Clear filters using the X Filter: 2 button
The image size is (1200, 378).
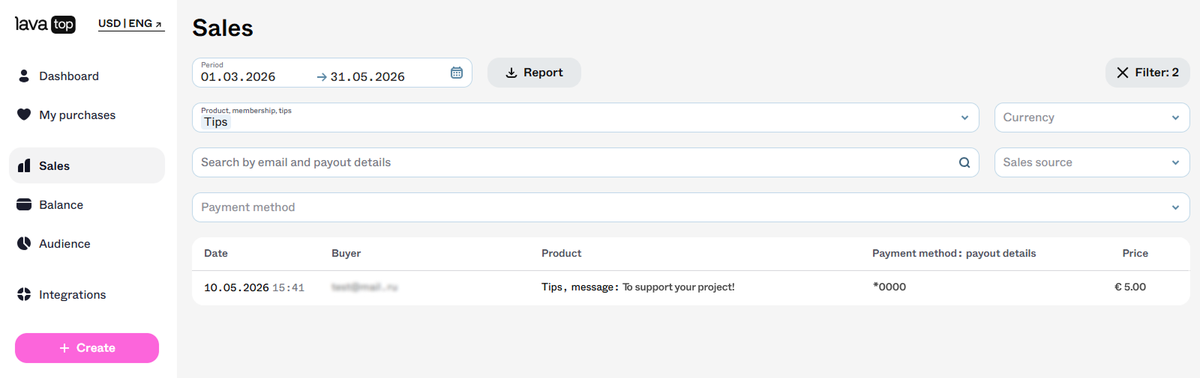click(1147, 72)
